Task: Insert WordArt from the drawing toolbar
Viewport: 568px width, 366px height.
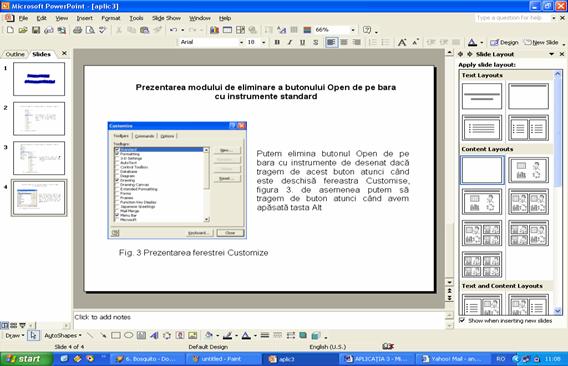Action: [x=154, y=336]
